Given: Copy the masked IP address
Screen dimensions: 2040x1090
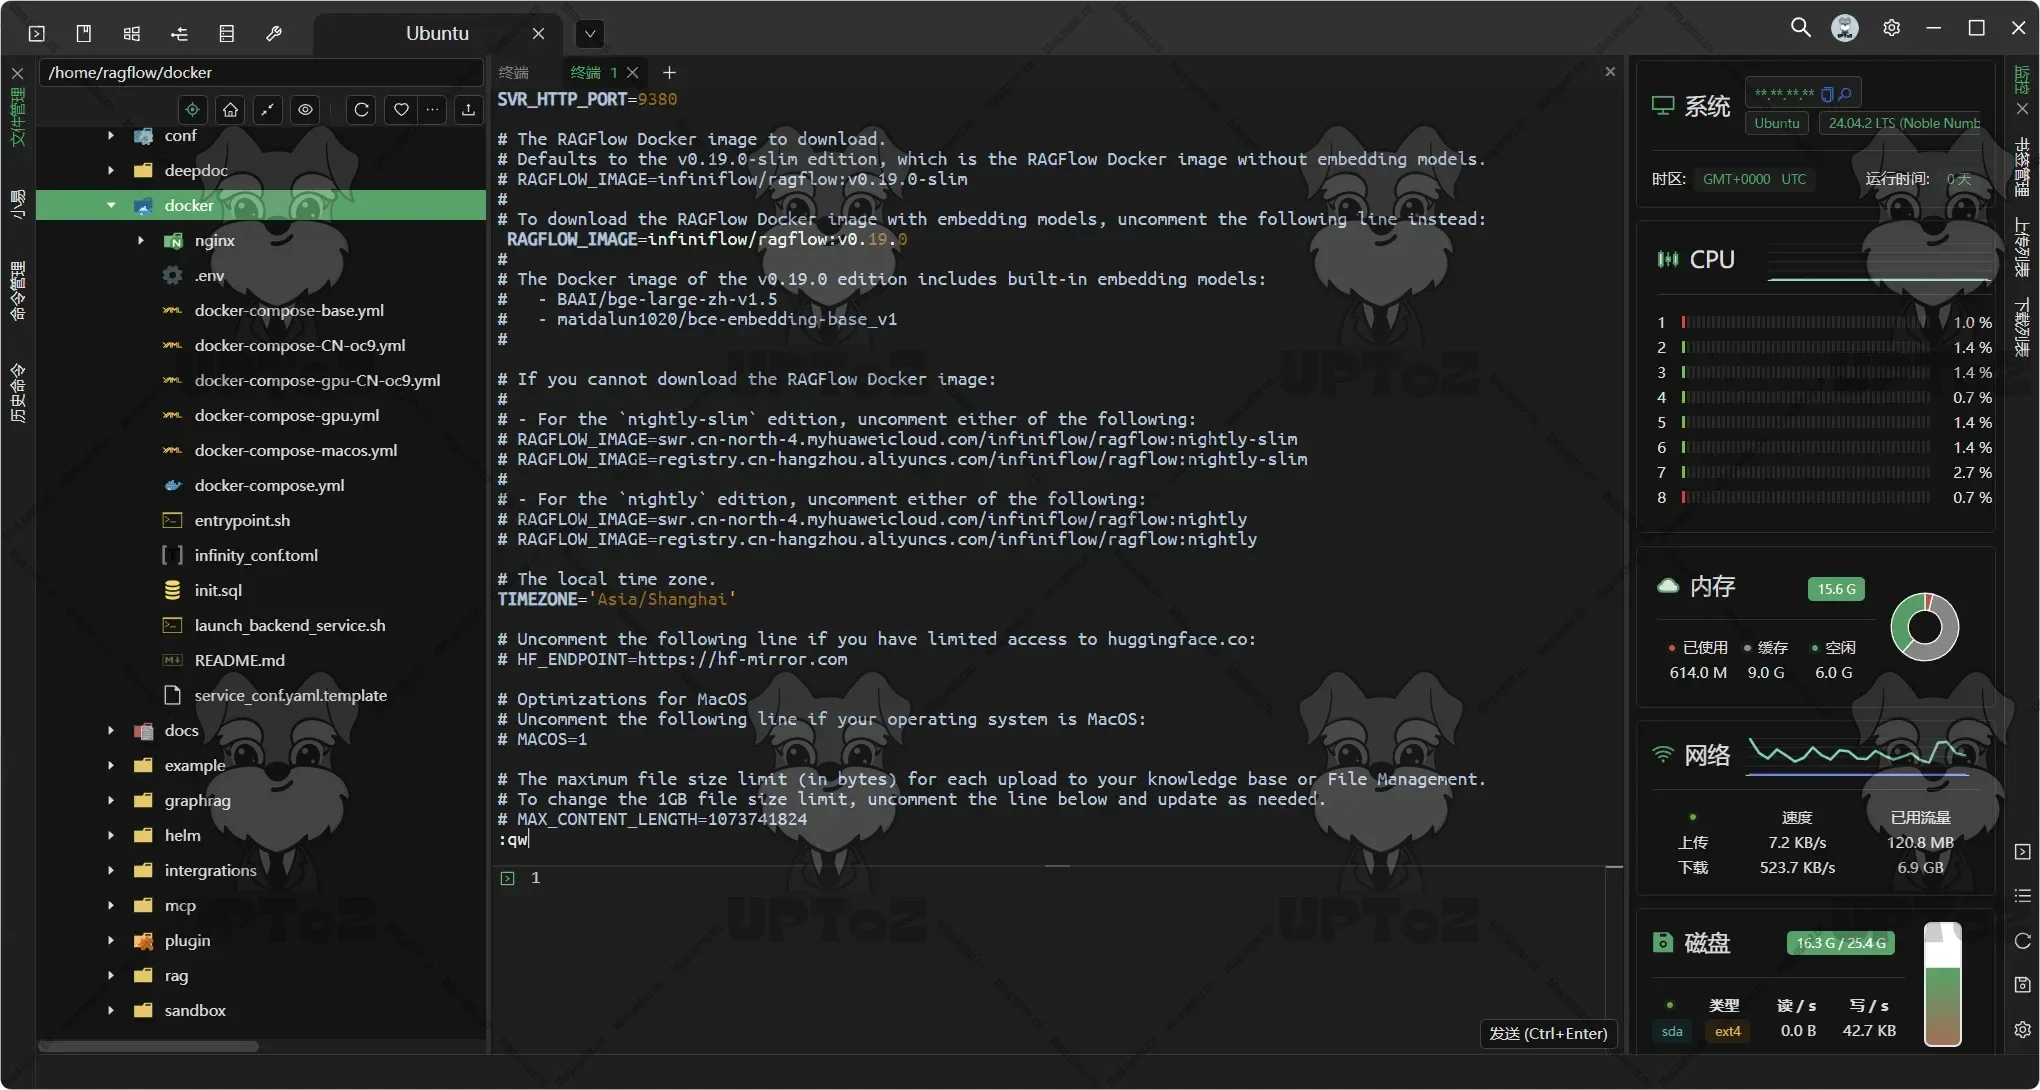Looking at the screenshot, I should tap(1827, 94).
